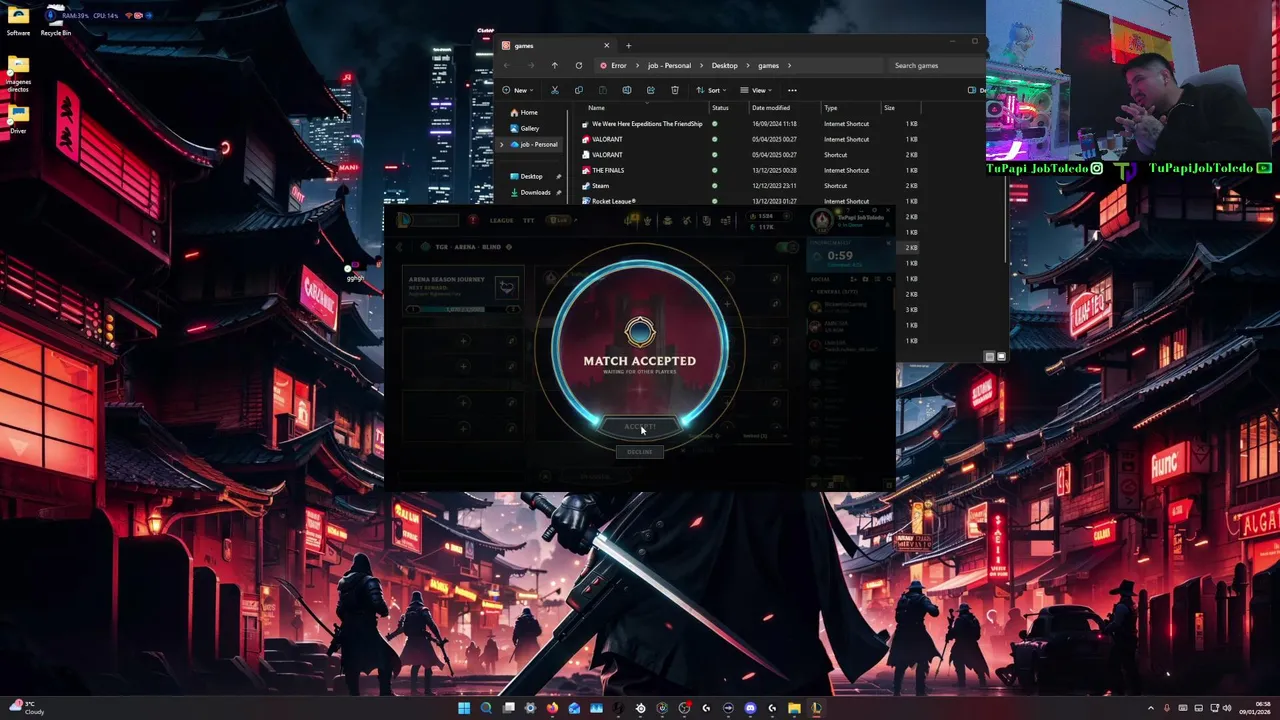Expand chevron after games breadcrumb
Viewport: 1280px width, 720px height.
(x=789, y=65)
